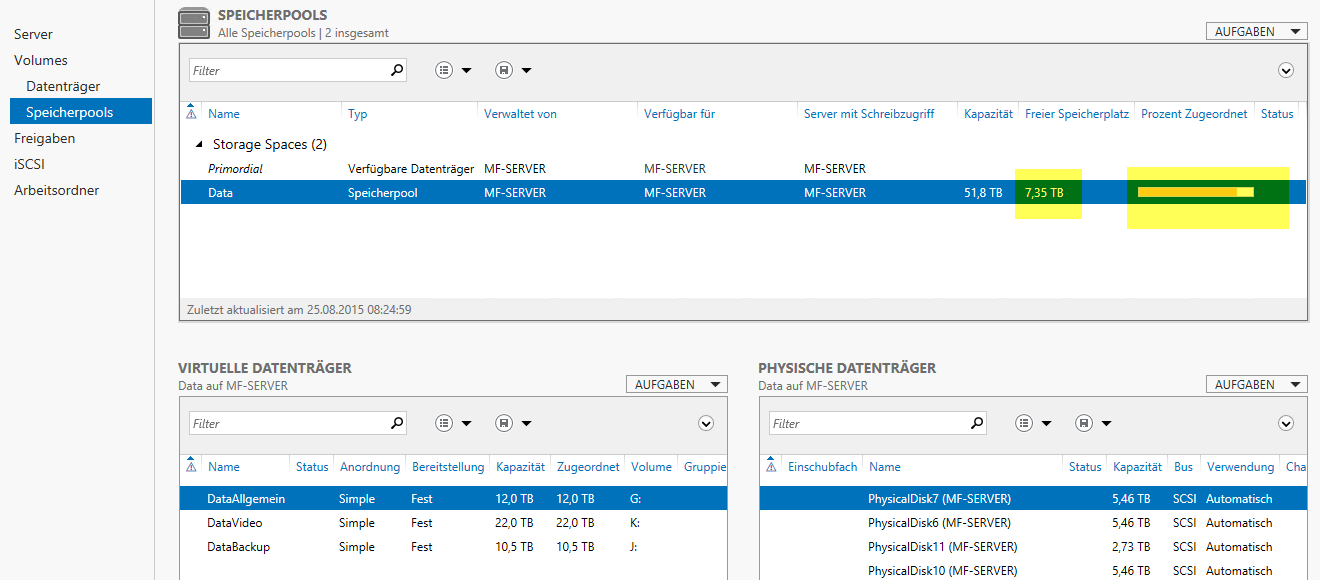The width and height of the screenshot is (1320, 580).
Task: Sort Virtuelle Datenträger by Zugeordnet column
Action: 588,467
